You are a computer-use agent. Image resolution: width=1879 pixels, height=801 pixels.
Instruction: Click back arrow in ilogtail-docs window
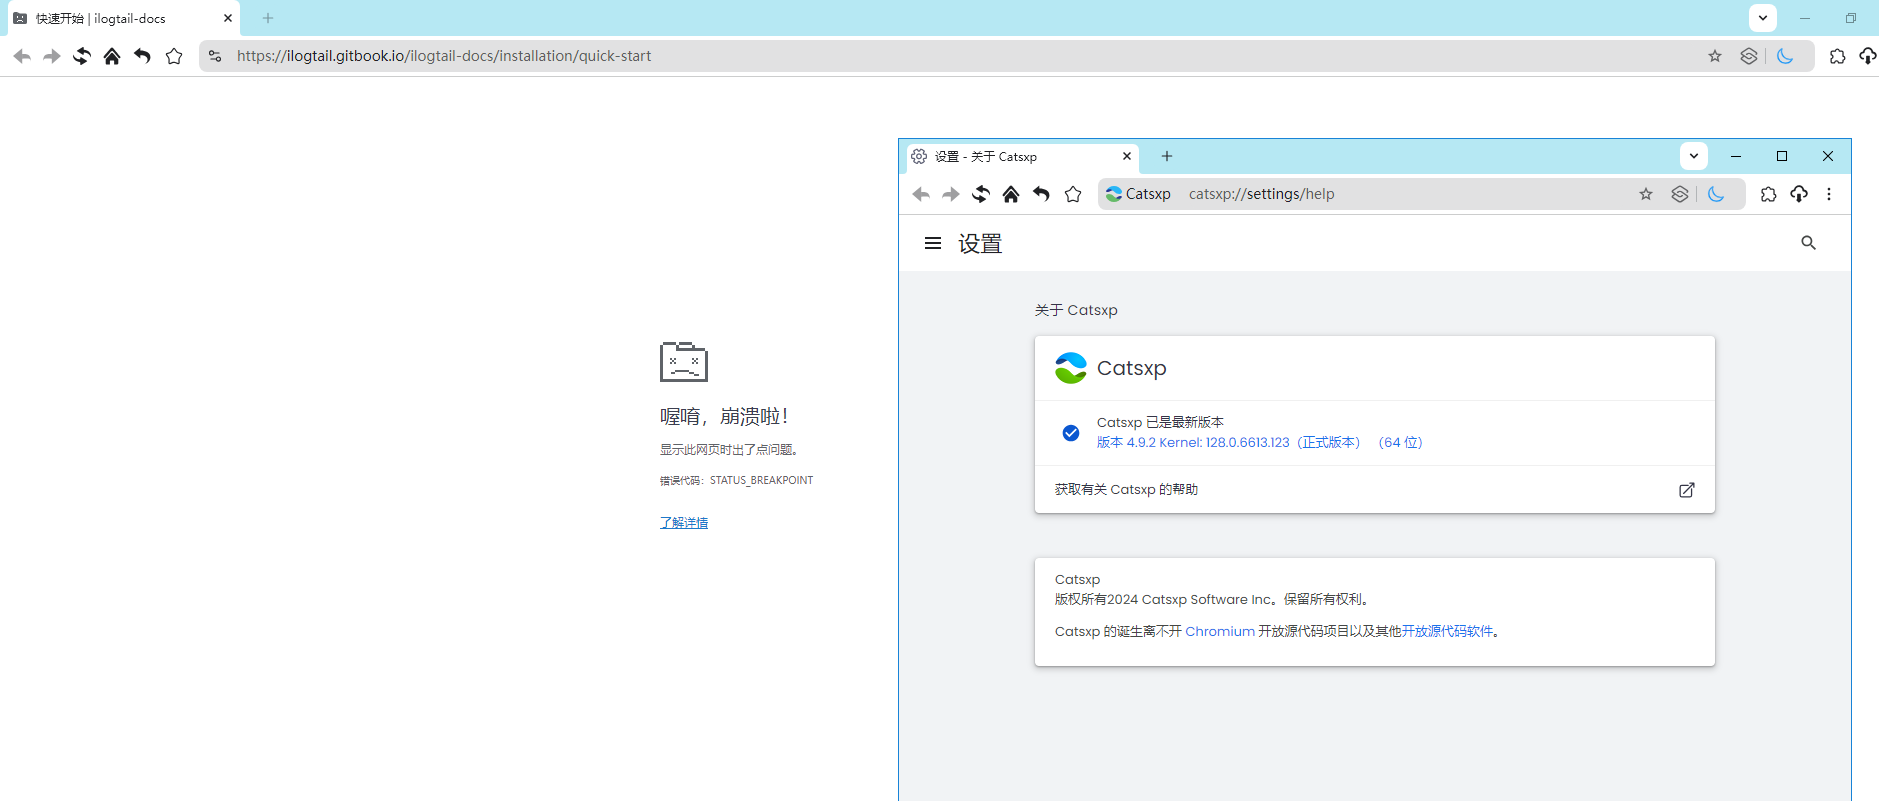22,56
